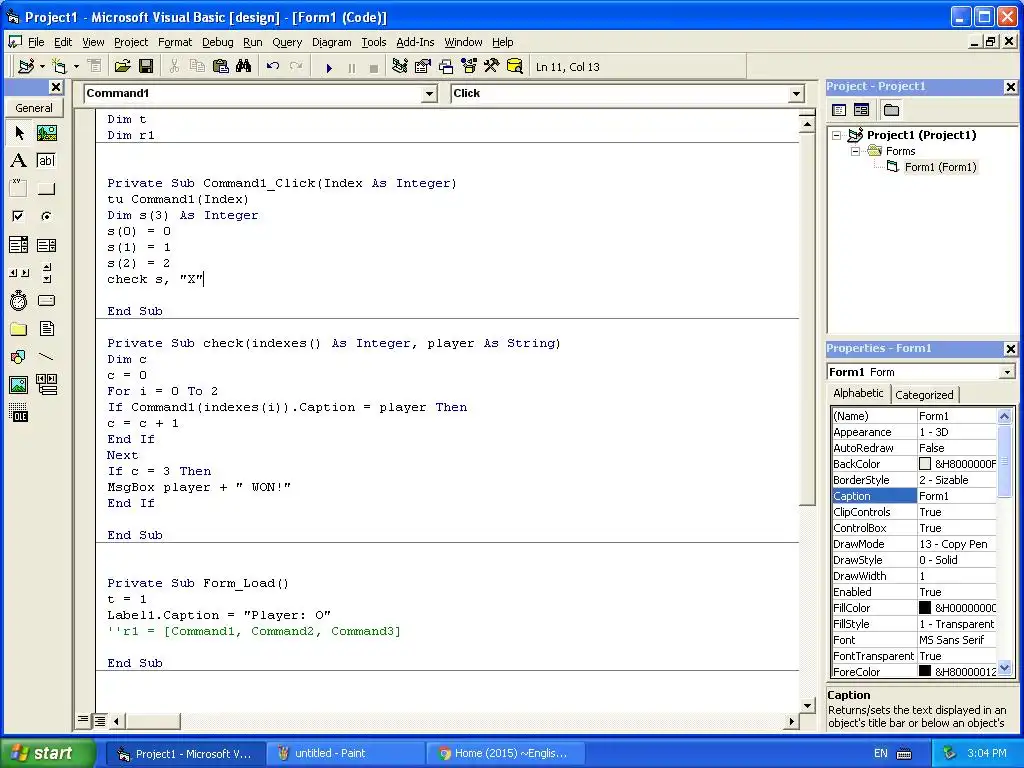This screenshot has width=1024, height=768.
Task: Select the Timer control tool
Action: 19,301
